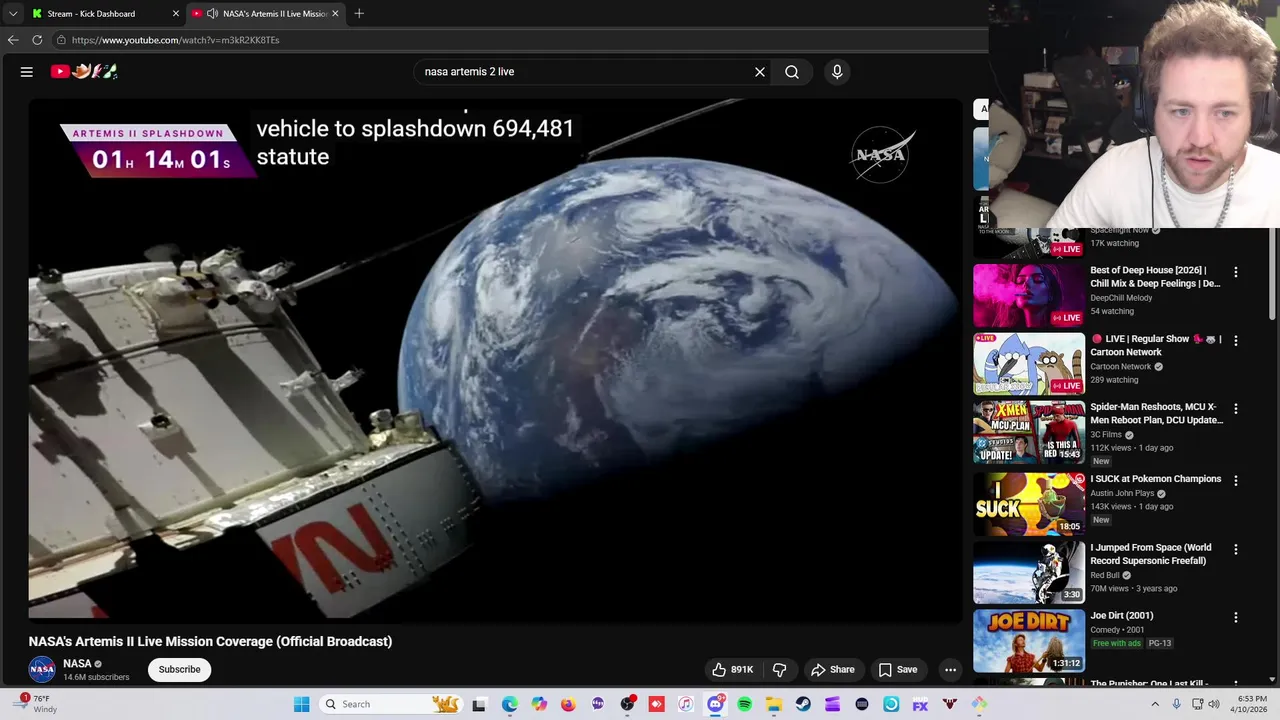Open more actions ellipsis under video
Viewport: 1280px width, 720px height.
click(951, 670)
